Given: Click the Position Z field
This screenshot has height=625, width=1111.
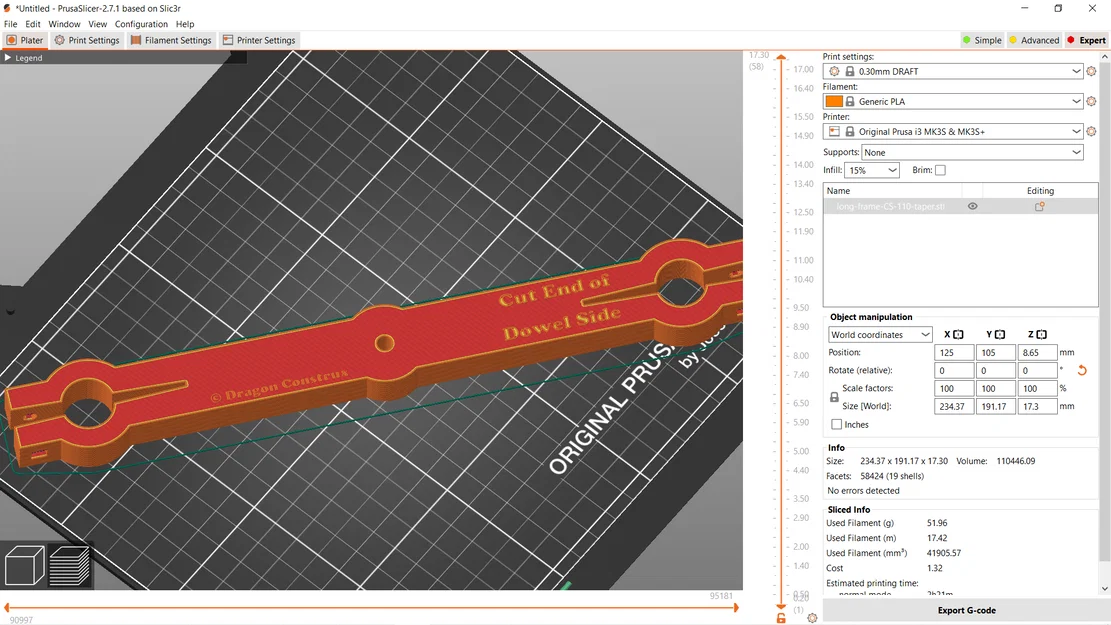Looking at the screenshot, I should 1037,352.
